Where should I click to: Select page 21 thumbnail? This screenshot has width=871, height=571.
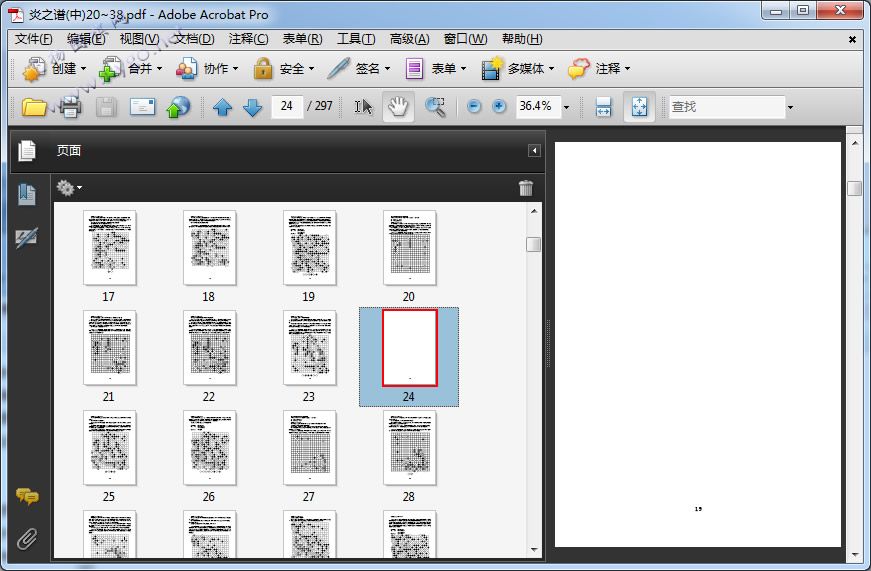pyautogui.click(x=109, y=348)
